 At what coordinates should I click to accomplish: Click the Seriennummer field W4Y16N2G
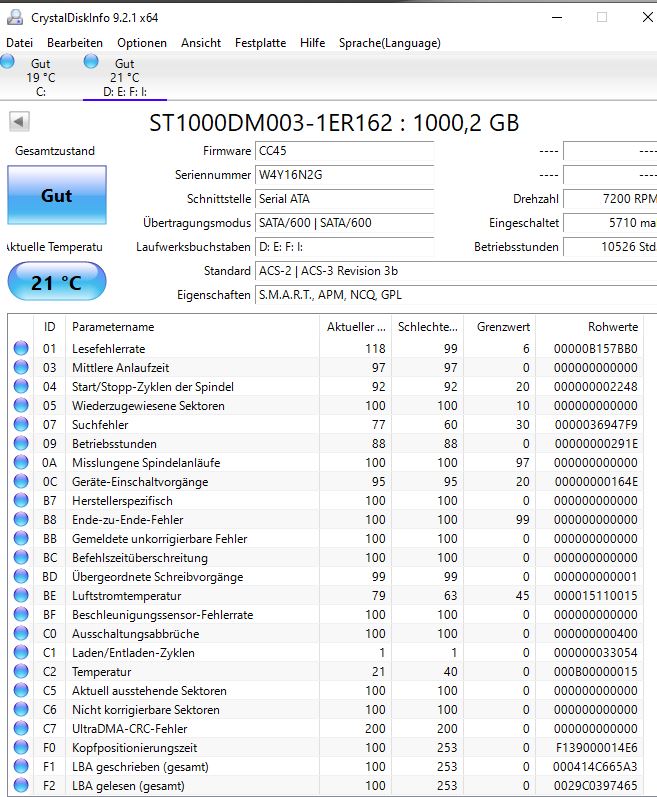[x=345, y=175]
